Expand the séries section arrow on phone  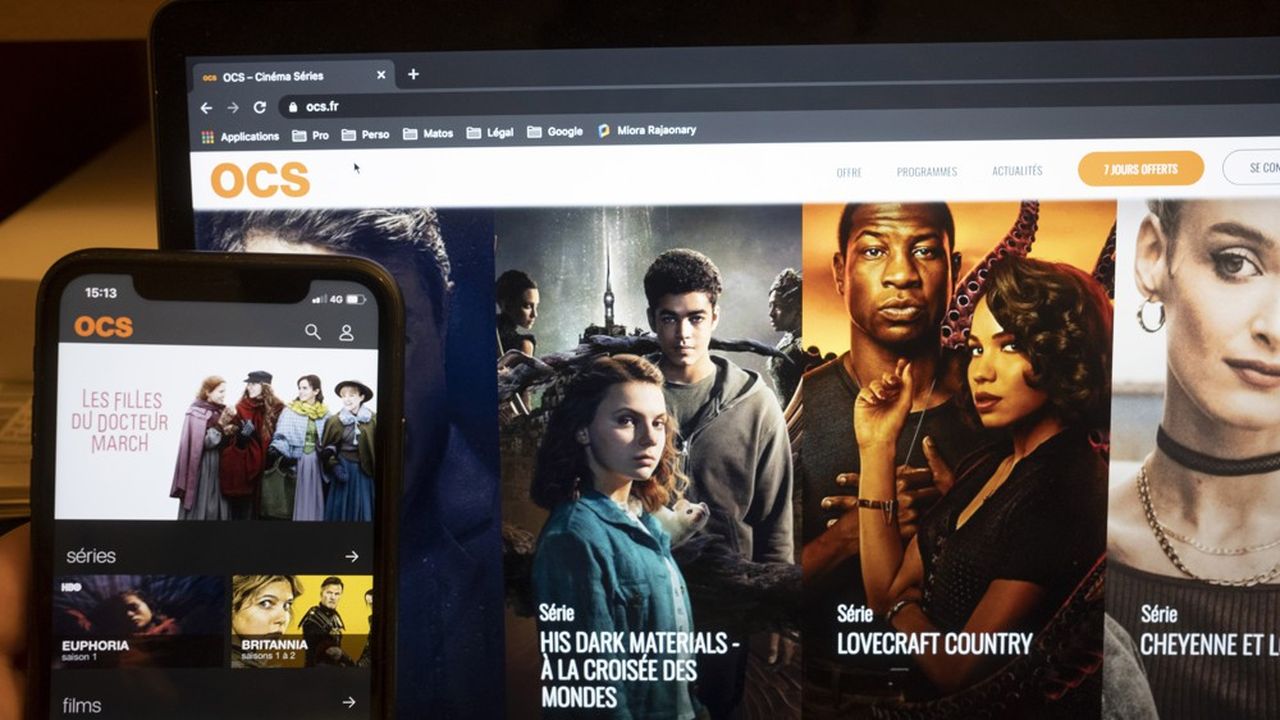pyautogui.click(x=351, y=556)
